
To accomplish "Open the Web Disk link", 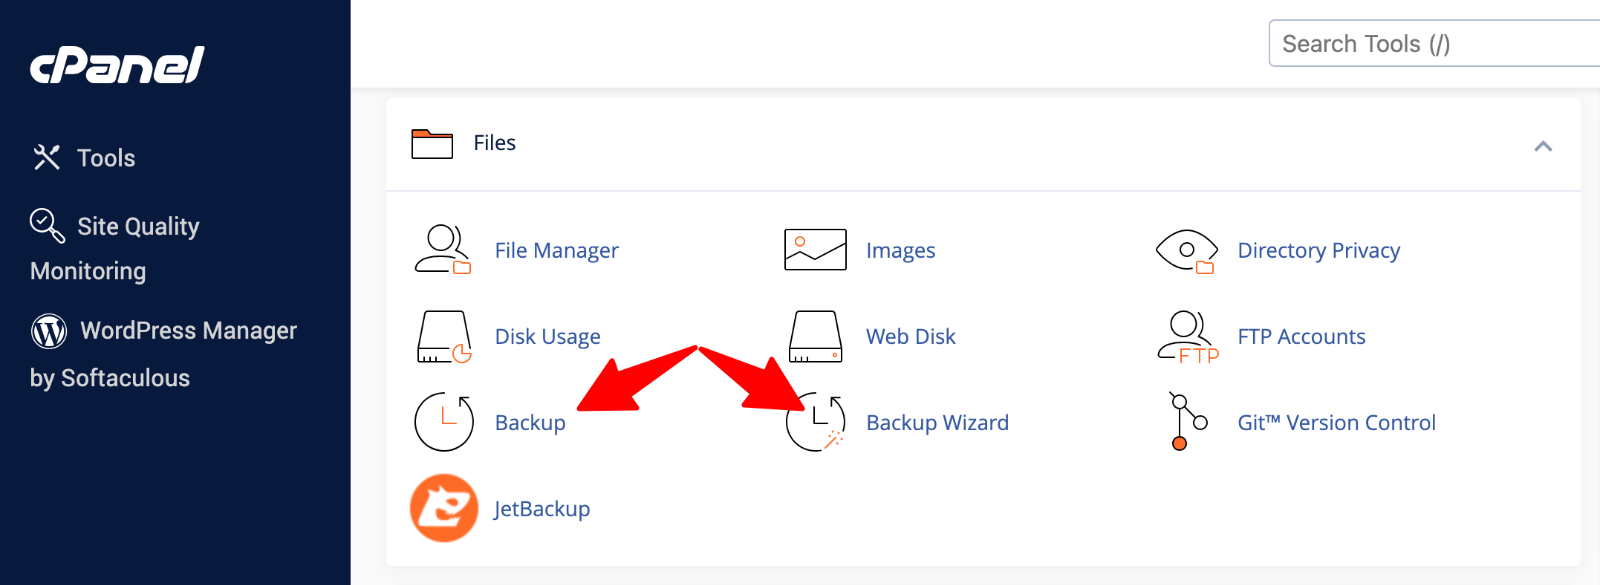I will 910,337.
